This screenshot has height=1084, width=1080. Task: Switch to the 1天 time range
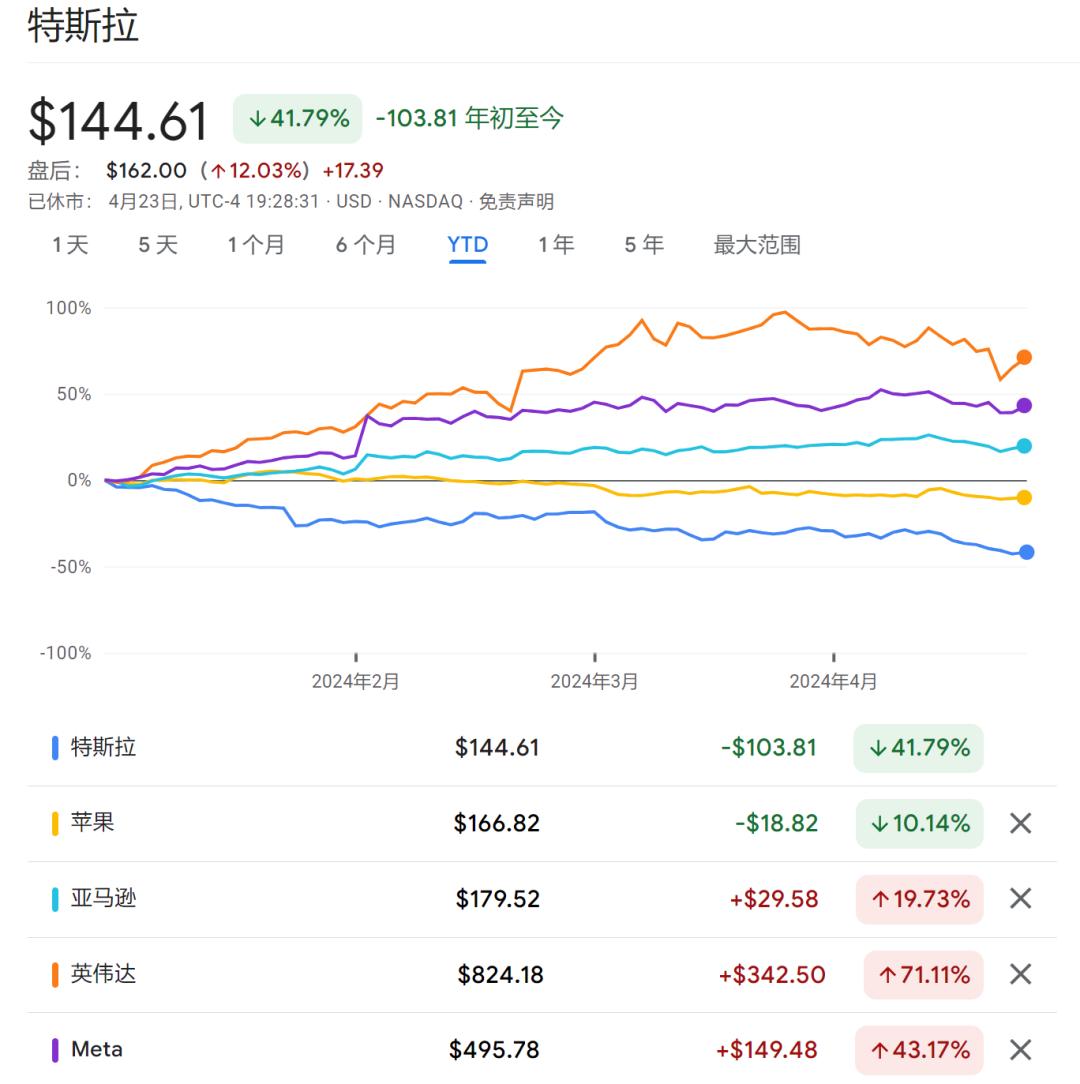click(71, 245)
